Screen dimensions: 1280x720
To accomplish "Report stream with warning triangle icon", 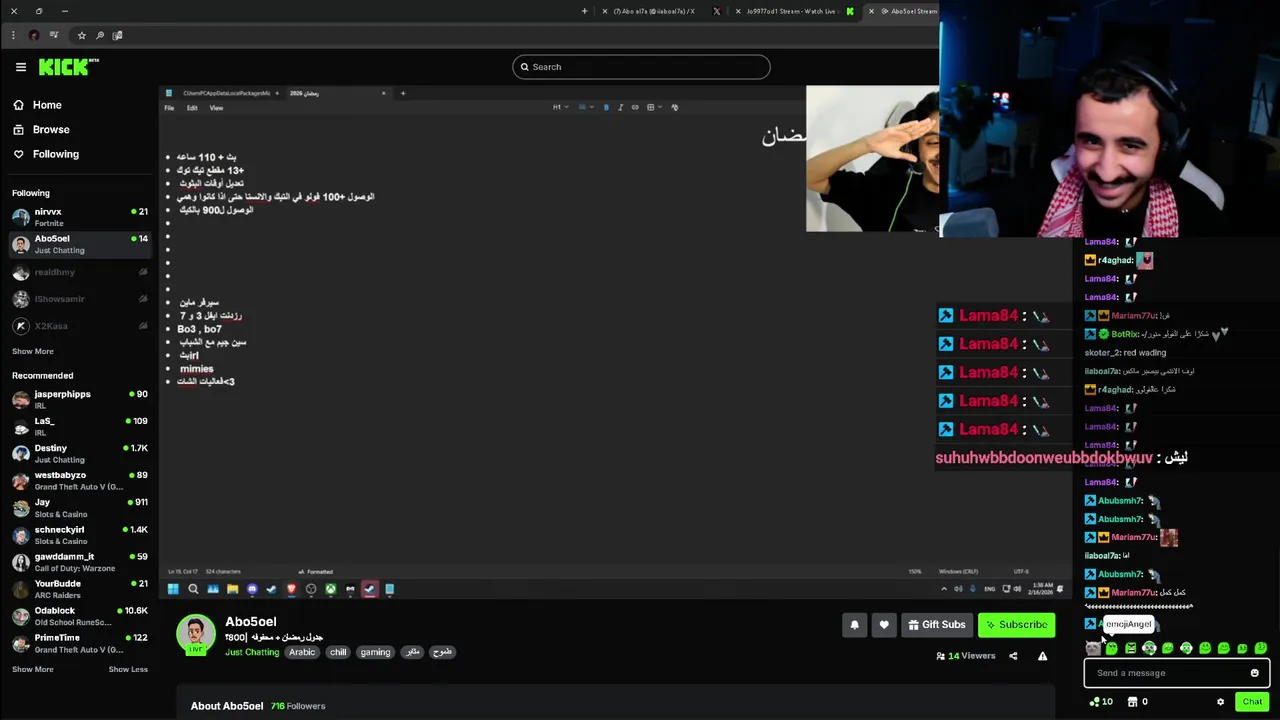I will (1042, 656).
